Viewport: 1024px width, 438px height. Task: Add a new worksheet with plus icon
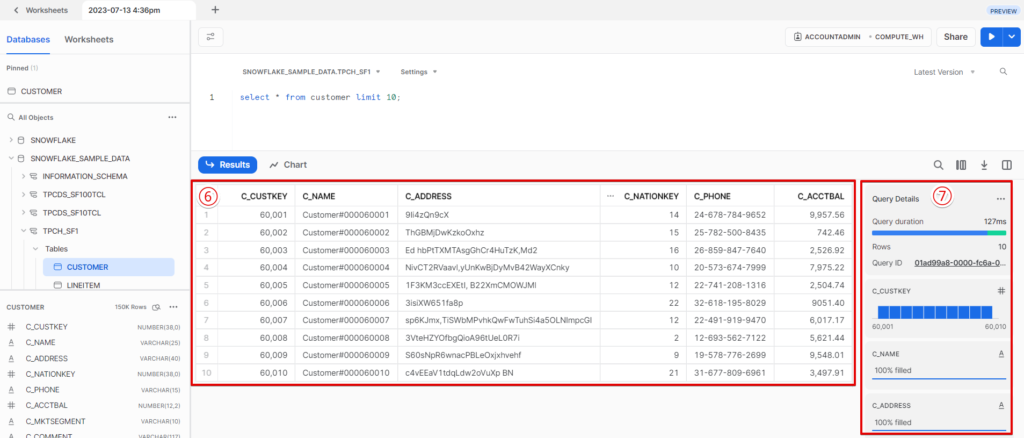click(216, 9)
